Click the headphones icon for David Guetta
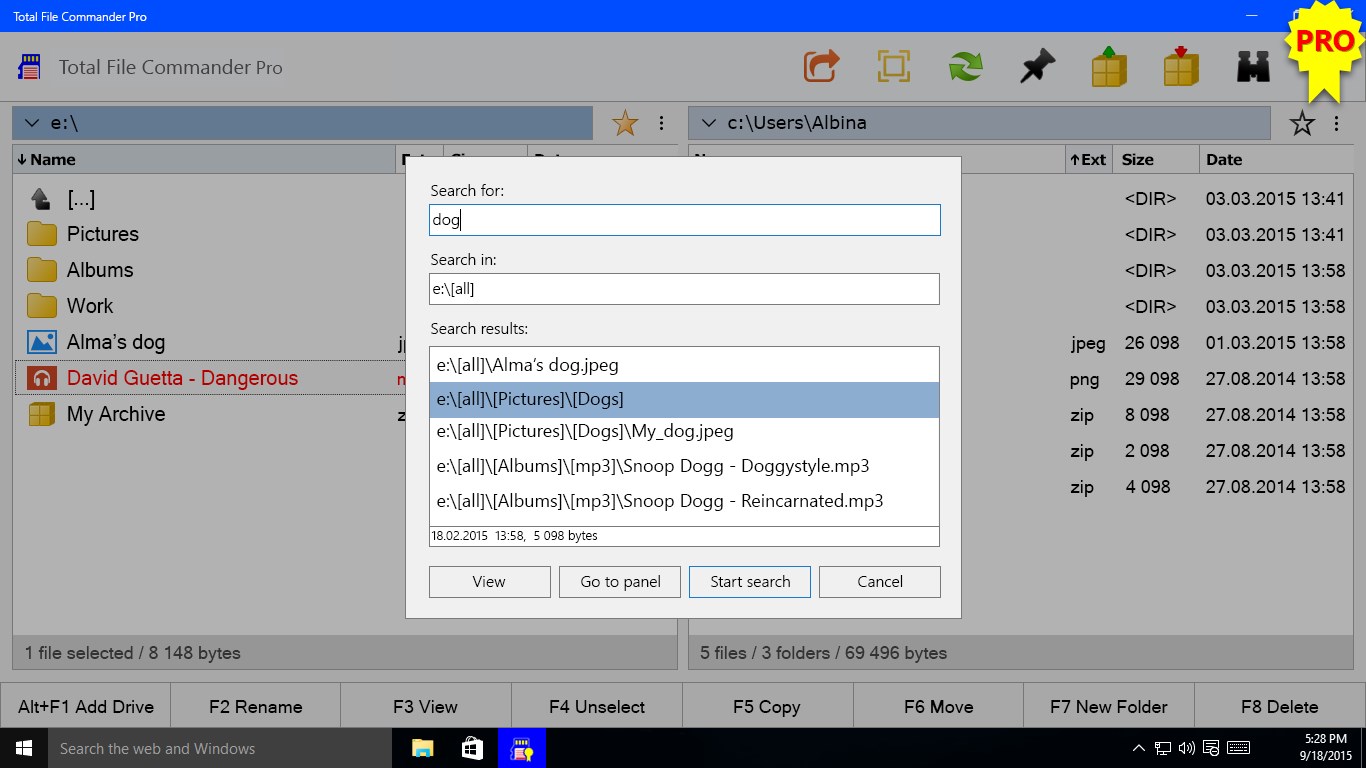1366x768 pixels. (x=41, y=378)
